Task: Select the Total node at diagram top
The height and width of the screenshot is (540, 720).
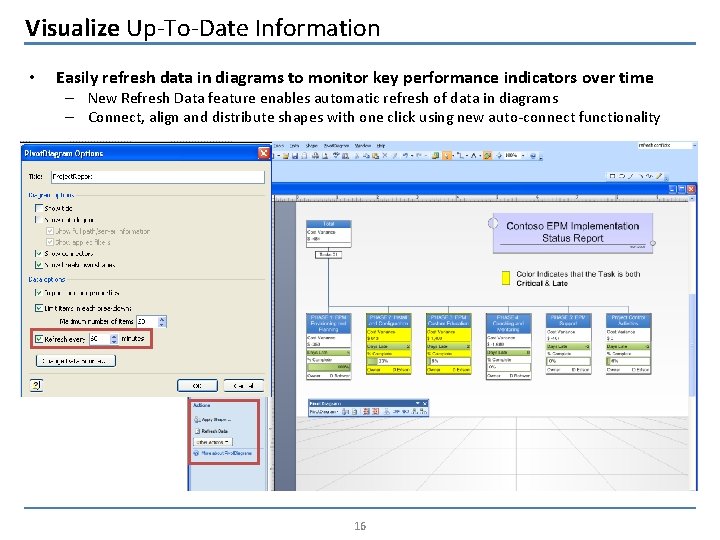Action: (x=329, y=234)
